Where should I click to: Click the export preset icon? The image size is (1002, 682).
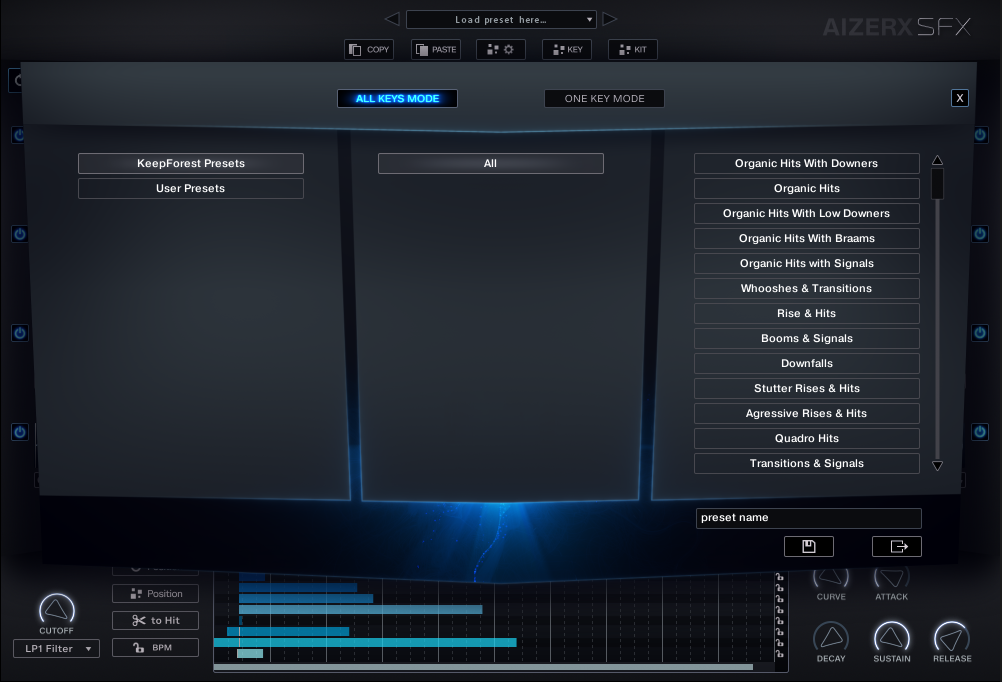897,546
